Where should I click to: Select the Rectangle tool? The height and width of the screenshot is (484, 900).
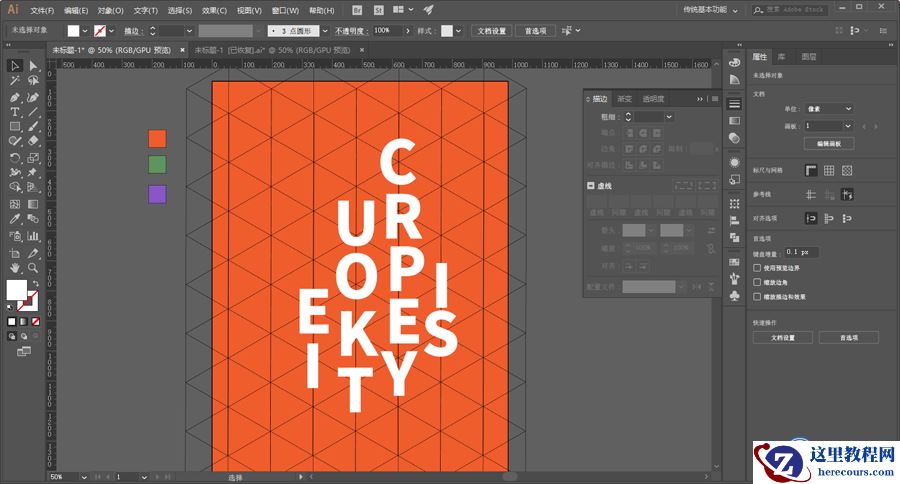(x=15, y=127)
